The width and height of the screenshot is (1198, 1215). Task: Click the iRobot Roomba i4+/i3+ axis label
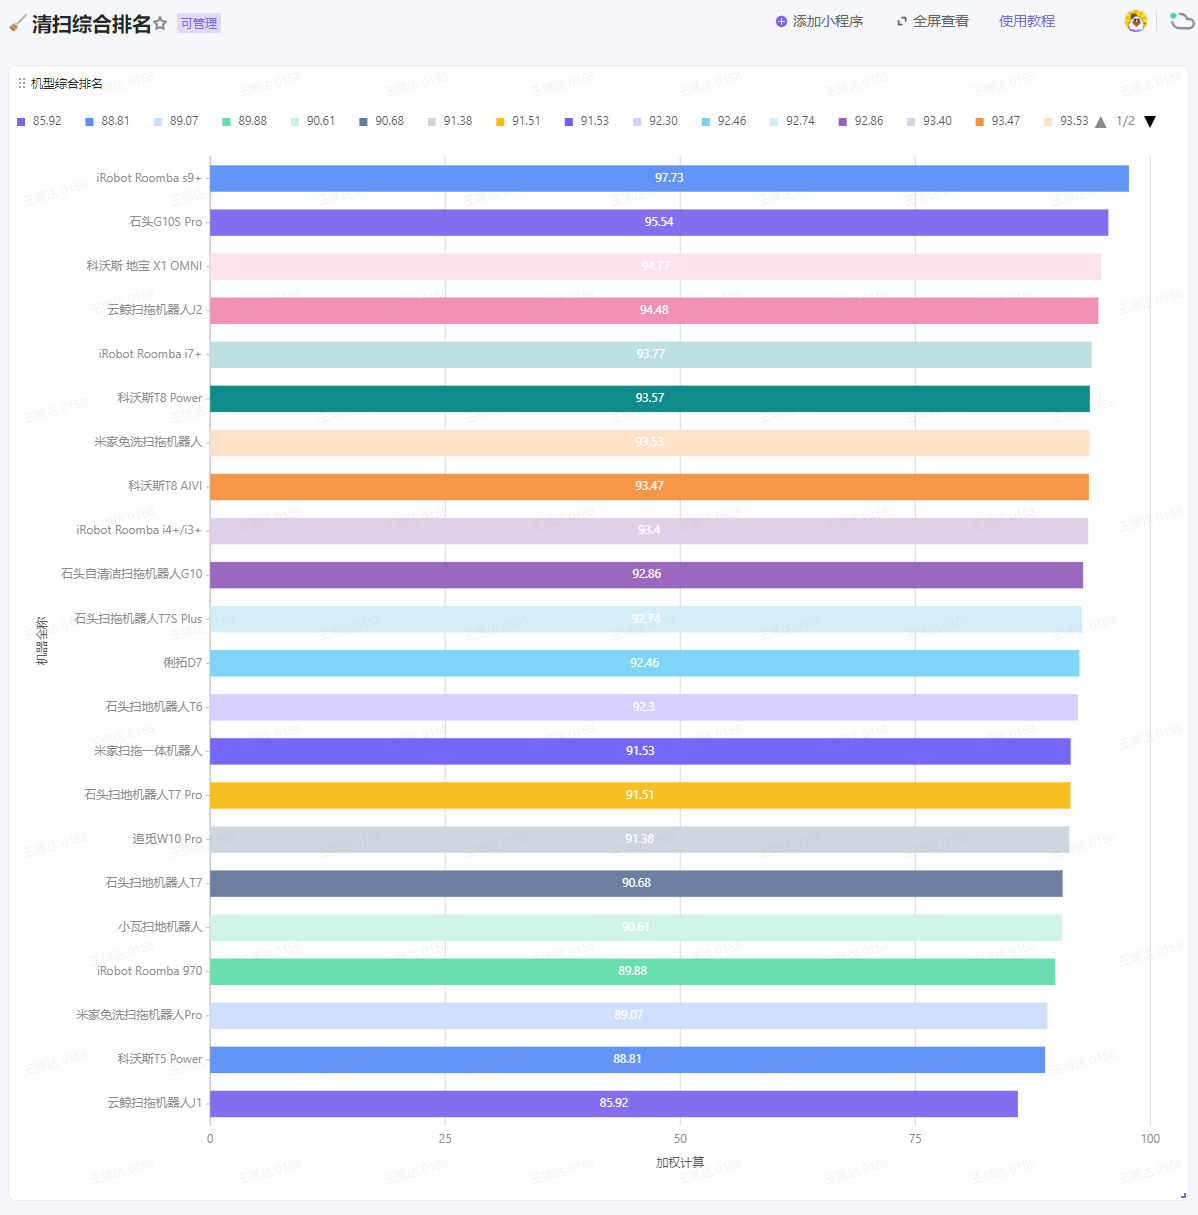click(x=139, y=530)
